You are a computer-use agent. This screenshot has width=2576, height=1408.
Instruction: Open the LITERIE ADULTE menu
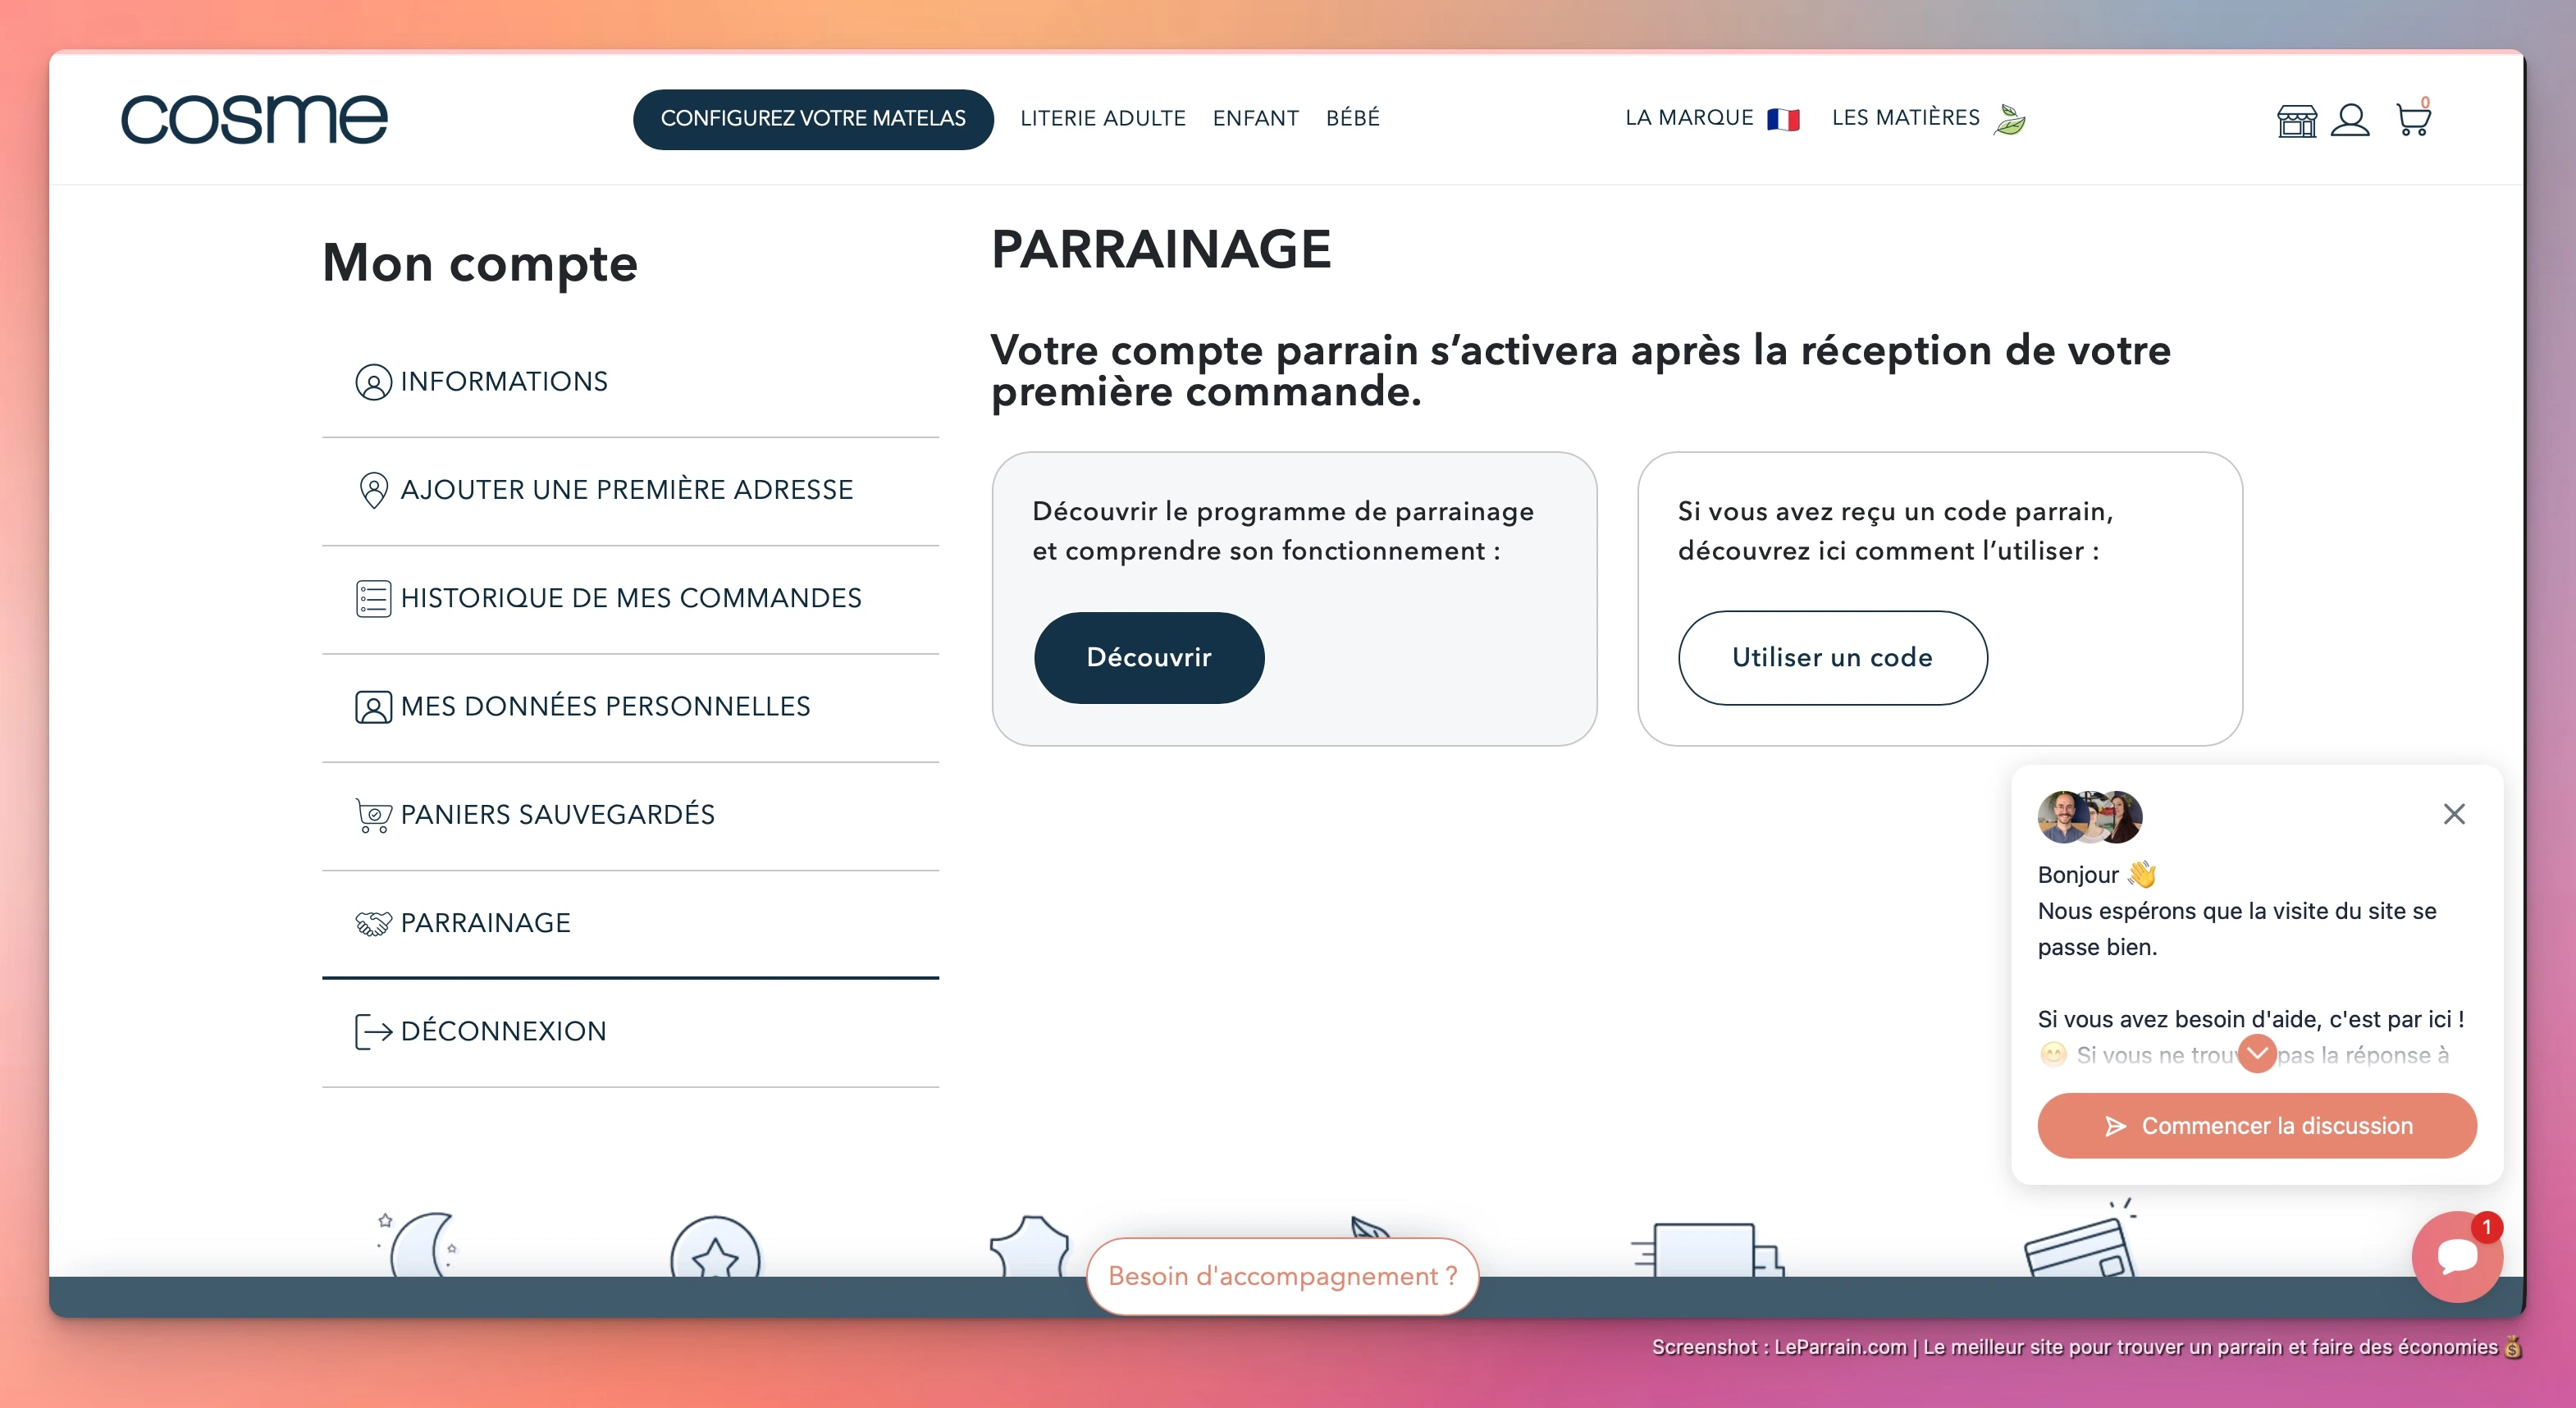pyautogui.click(x=1103, y=118)
